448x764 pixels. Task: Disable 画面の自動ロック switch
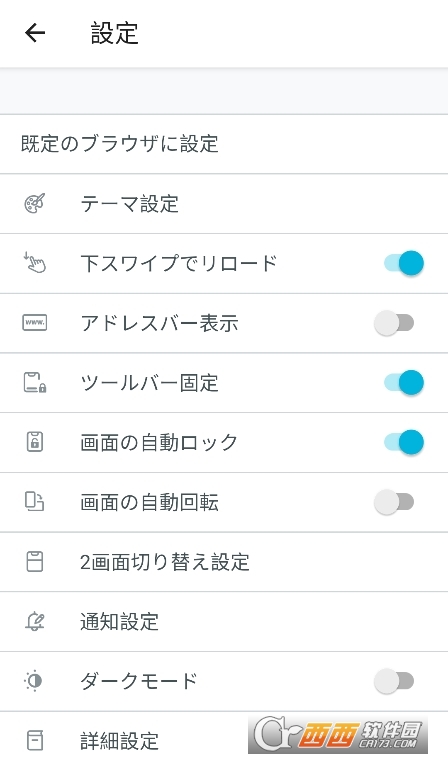[404, 442]
